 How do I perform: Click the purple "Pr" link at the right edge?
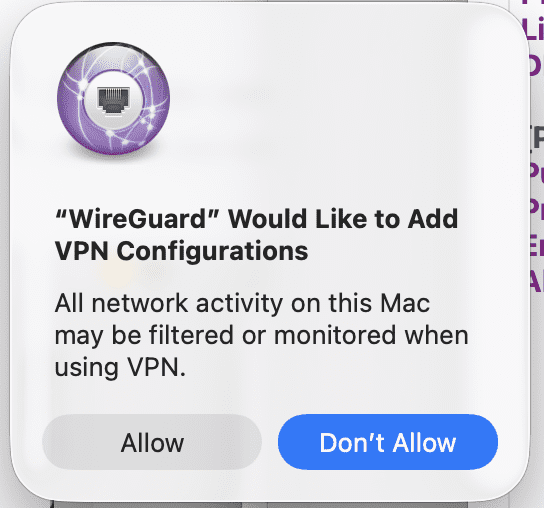(536, 210)
